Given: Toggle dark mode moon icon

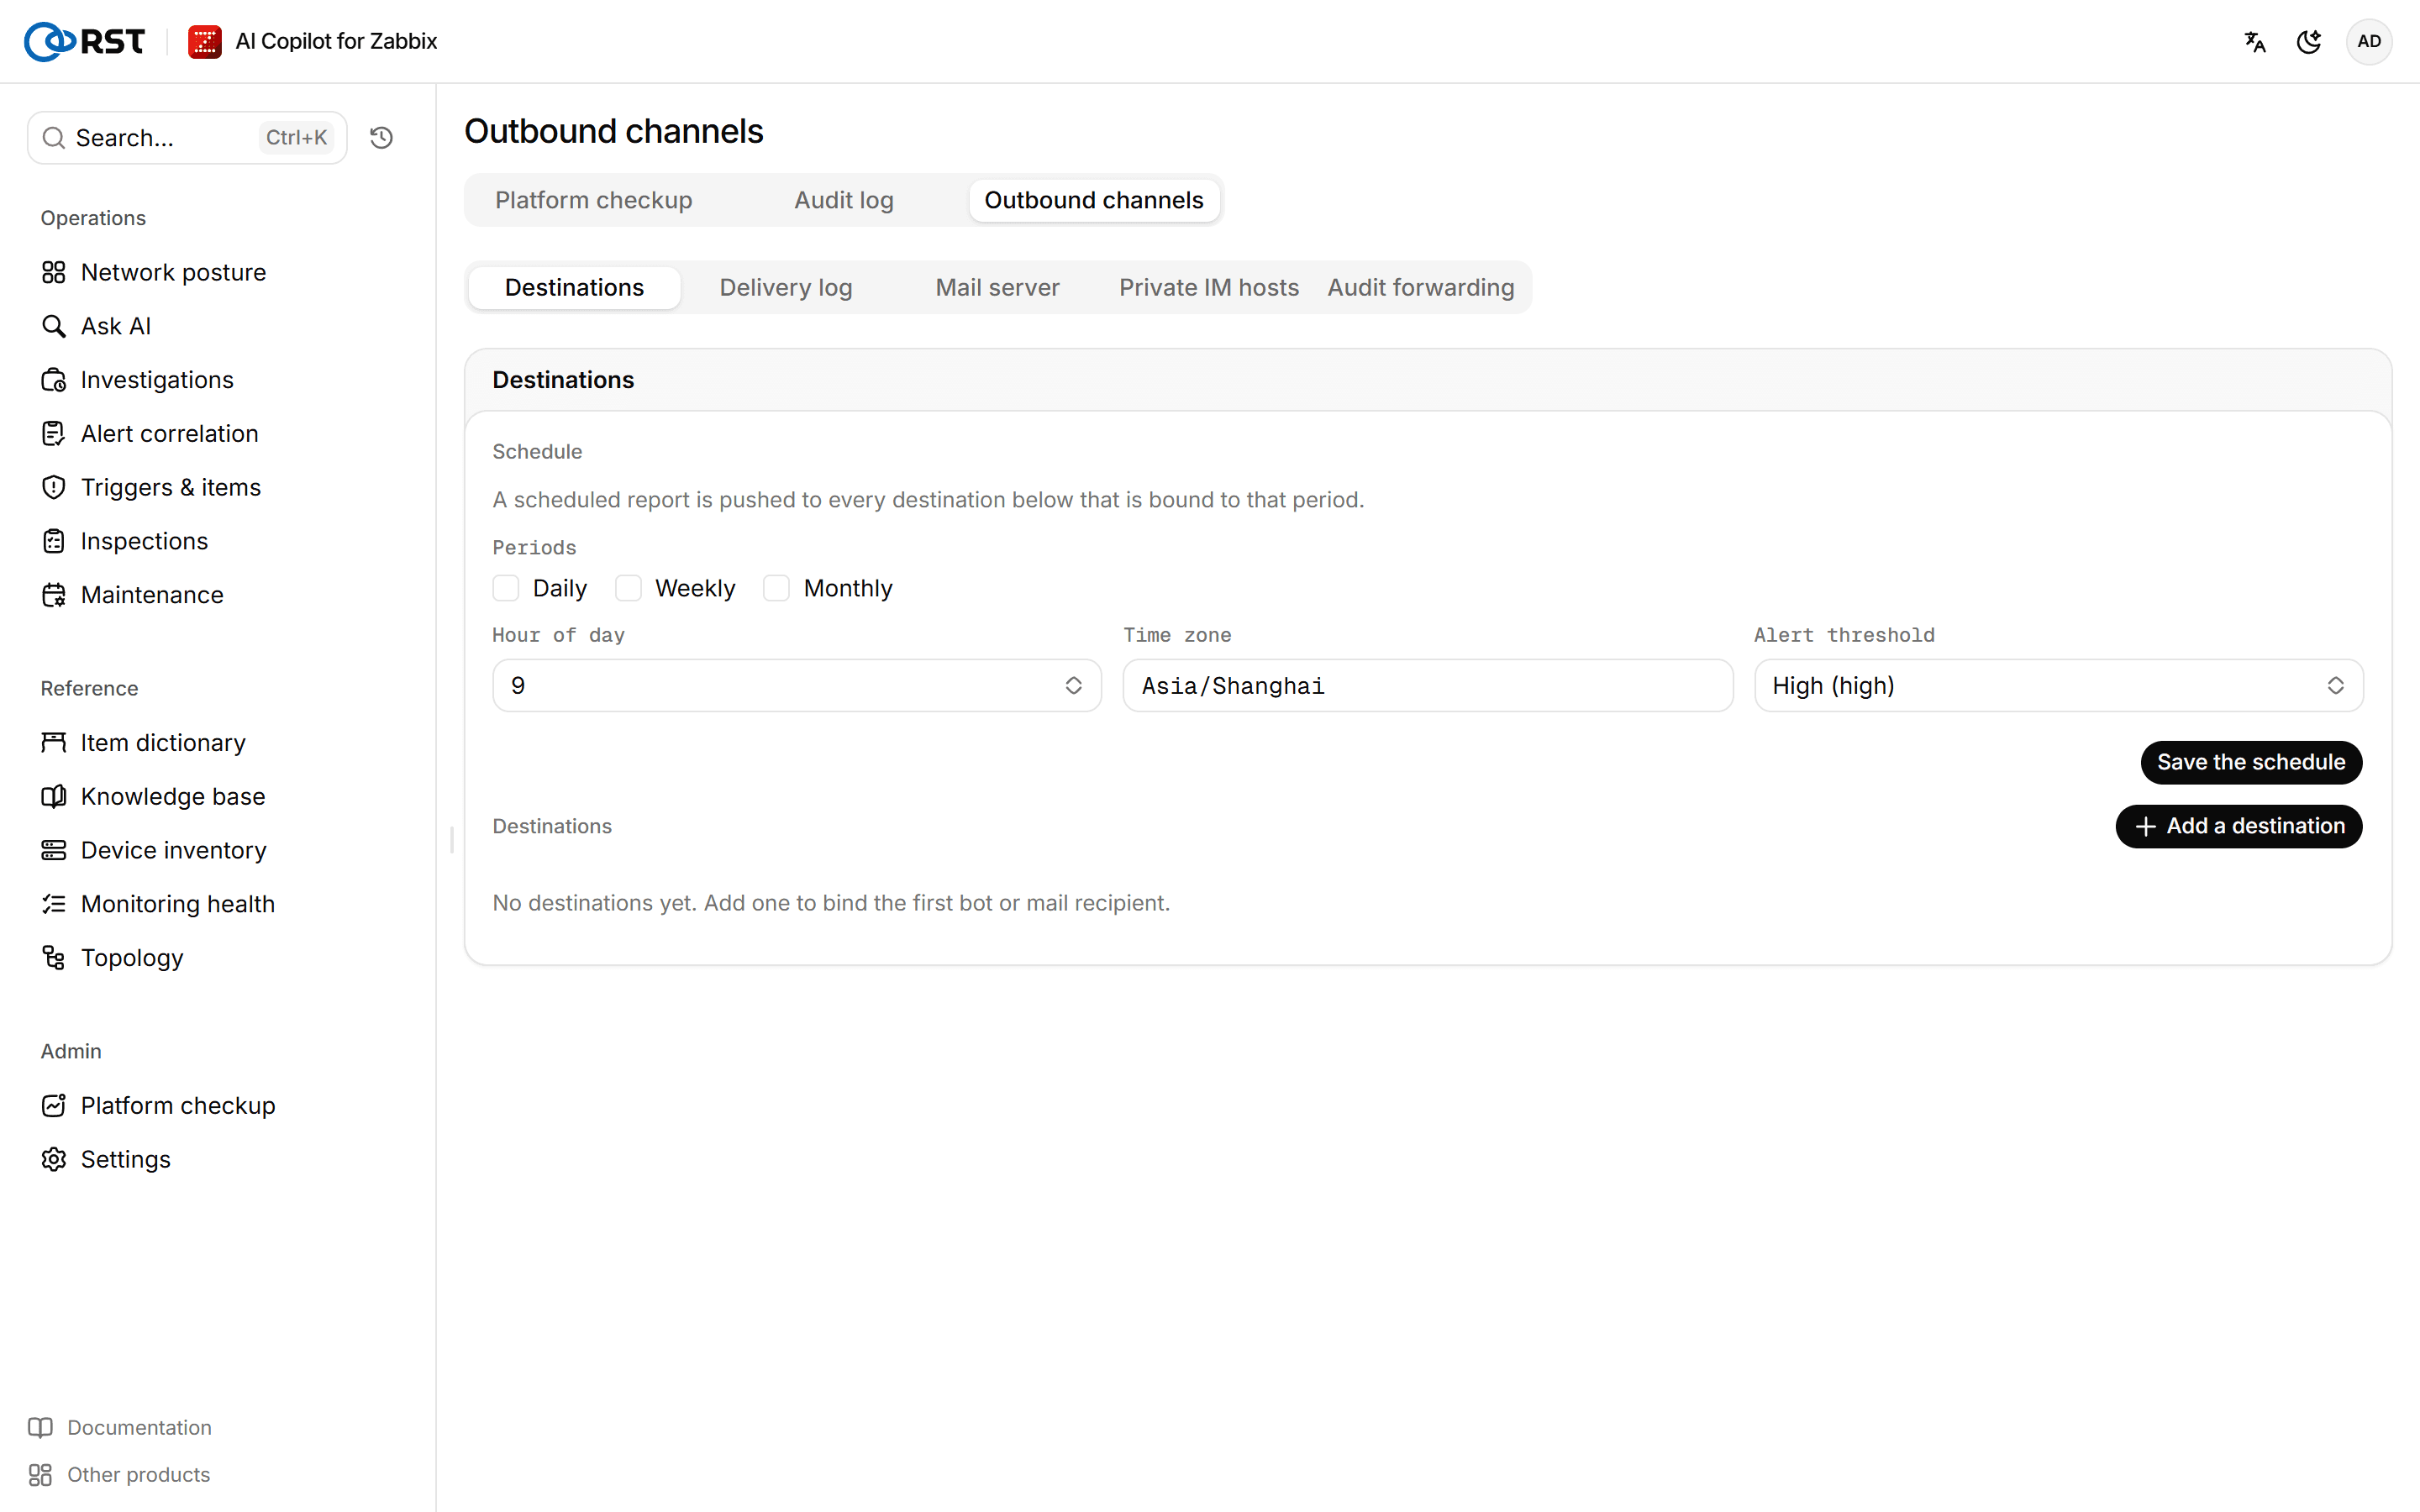Looking at the screenshot, I should point(2309,41).
